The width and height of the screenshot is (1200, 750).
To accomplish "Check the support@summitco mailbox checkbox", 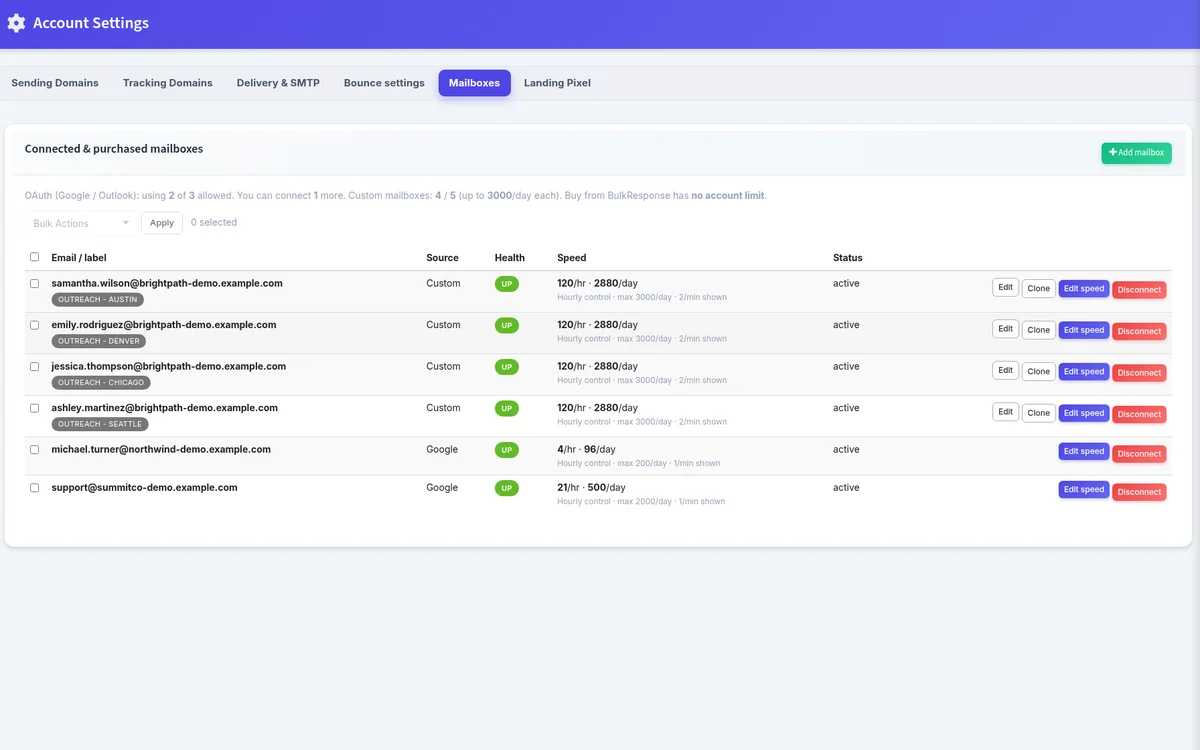I will pyautogui.click(x=34, y=488).
